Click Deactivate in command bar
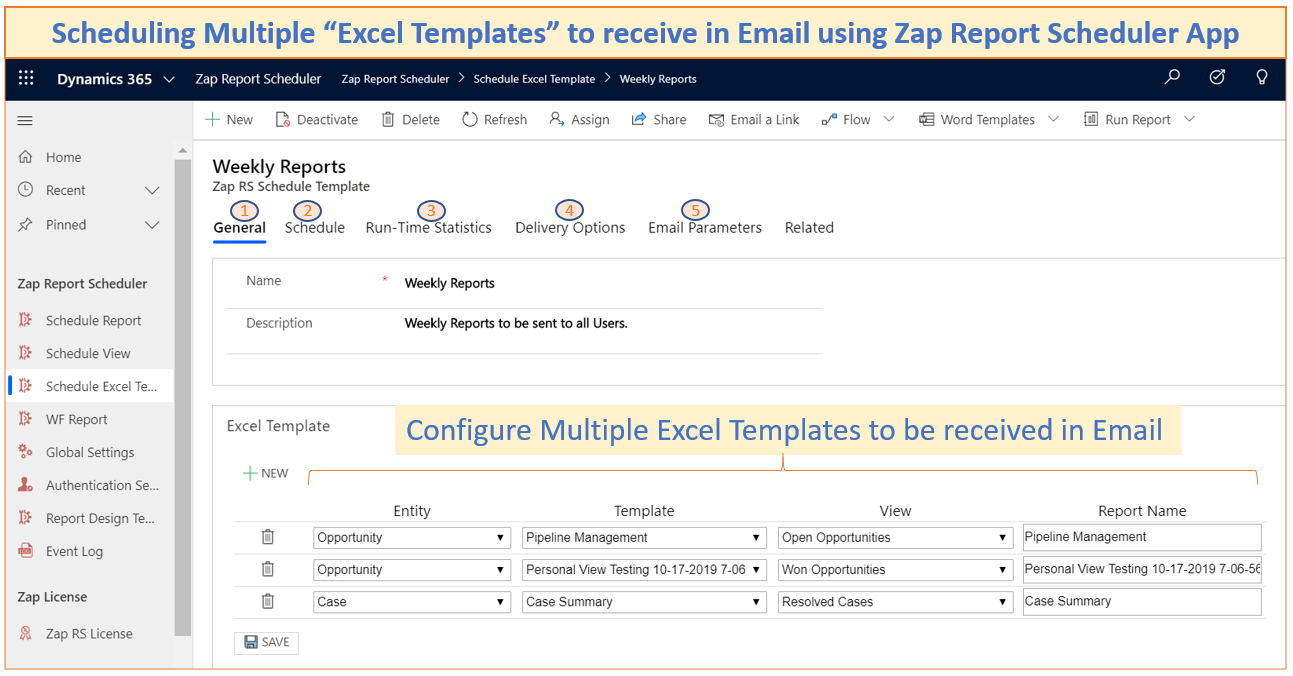 [x=316, y=119]
